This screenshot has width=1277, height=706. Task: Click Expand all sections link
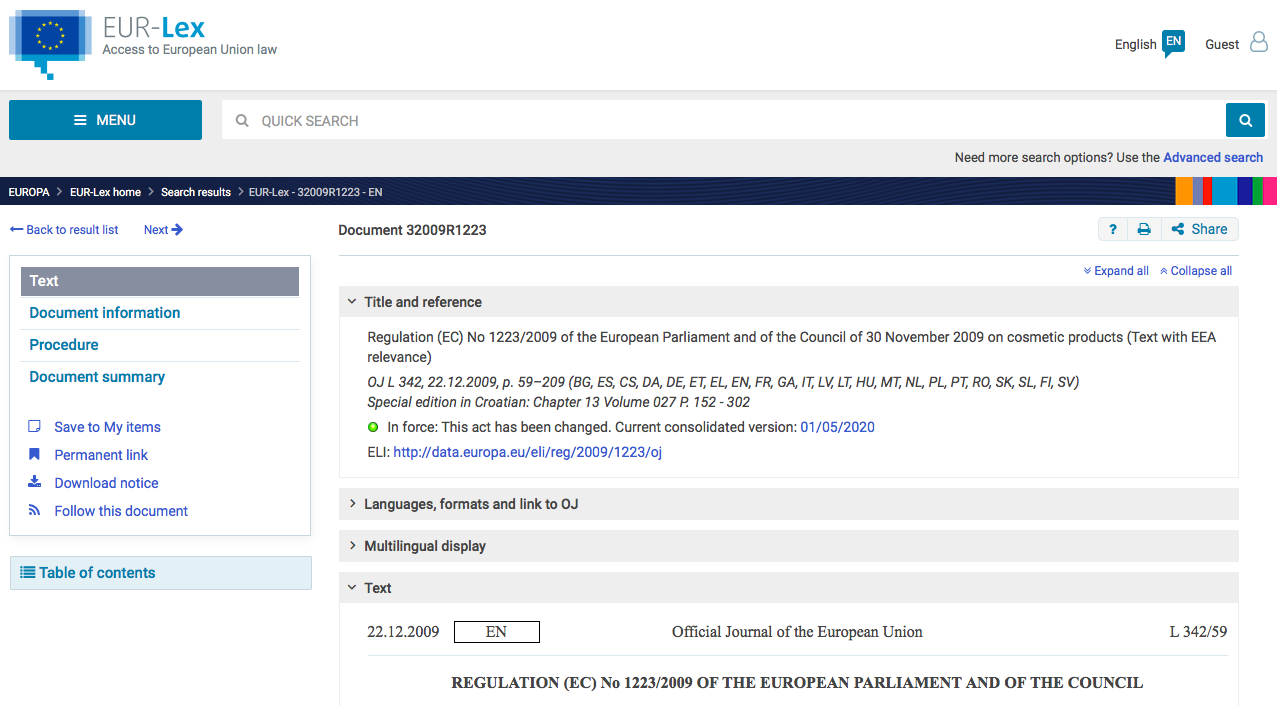[1116, 271]
